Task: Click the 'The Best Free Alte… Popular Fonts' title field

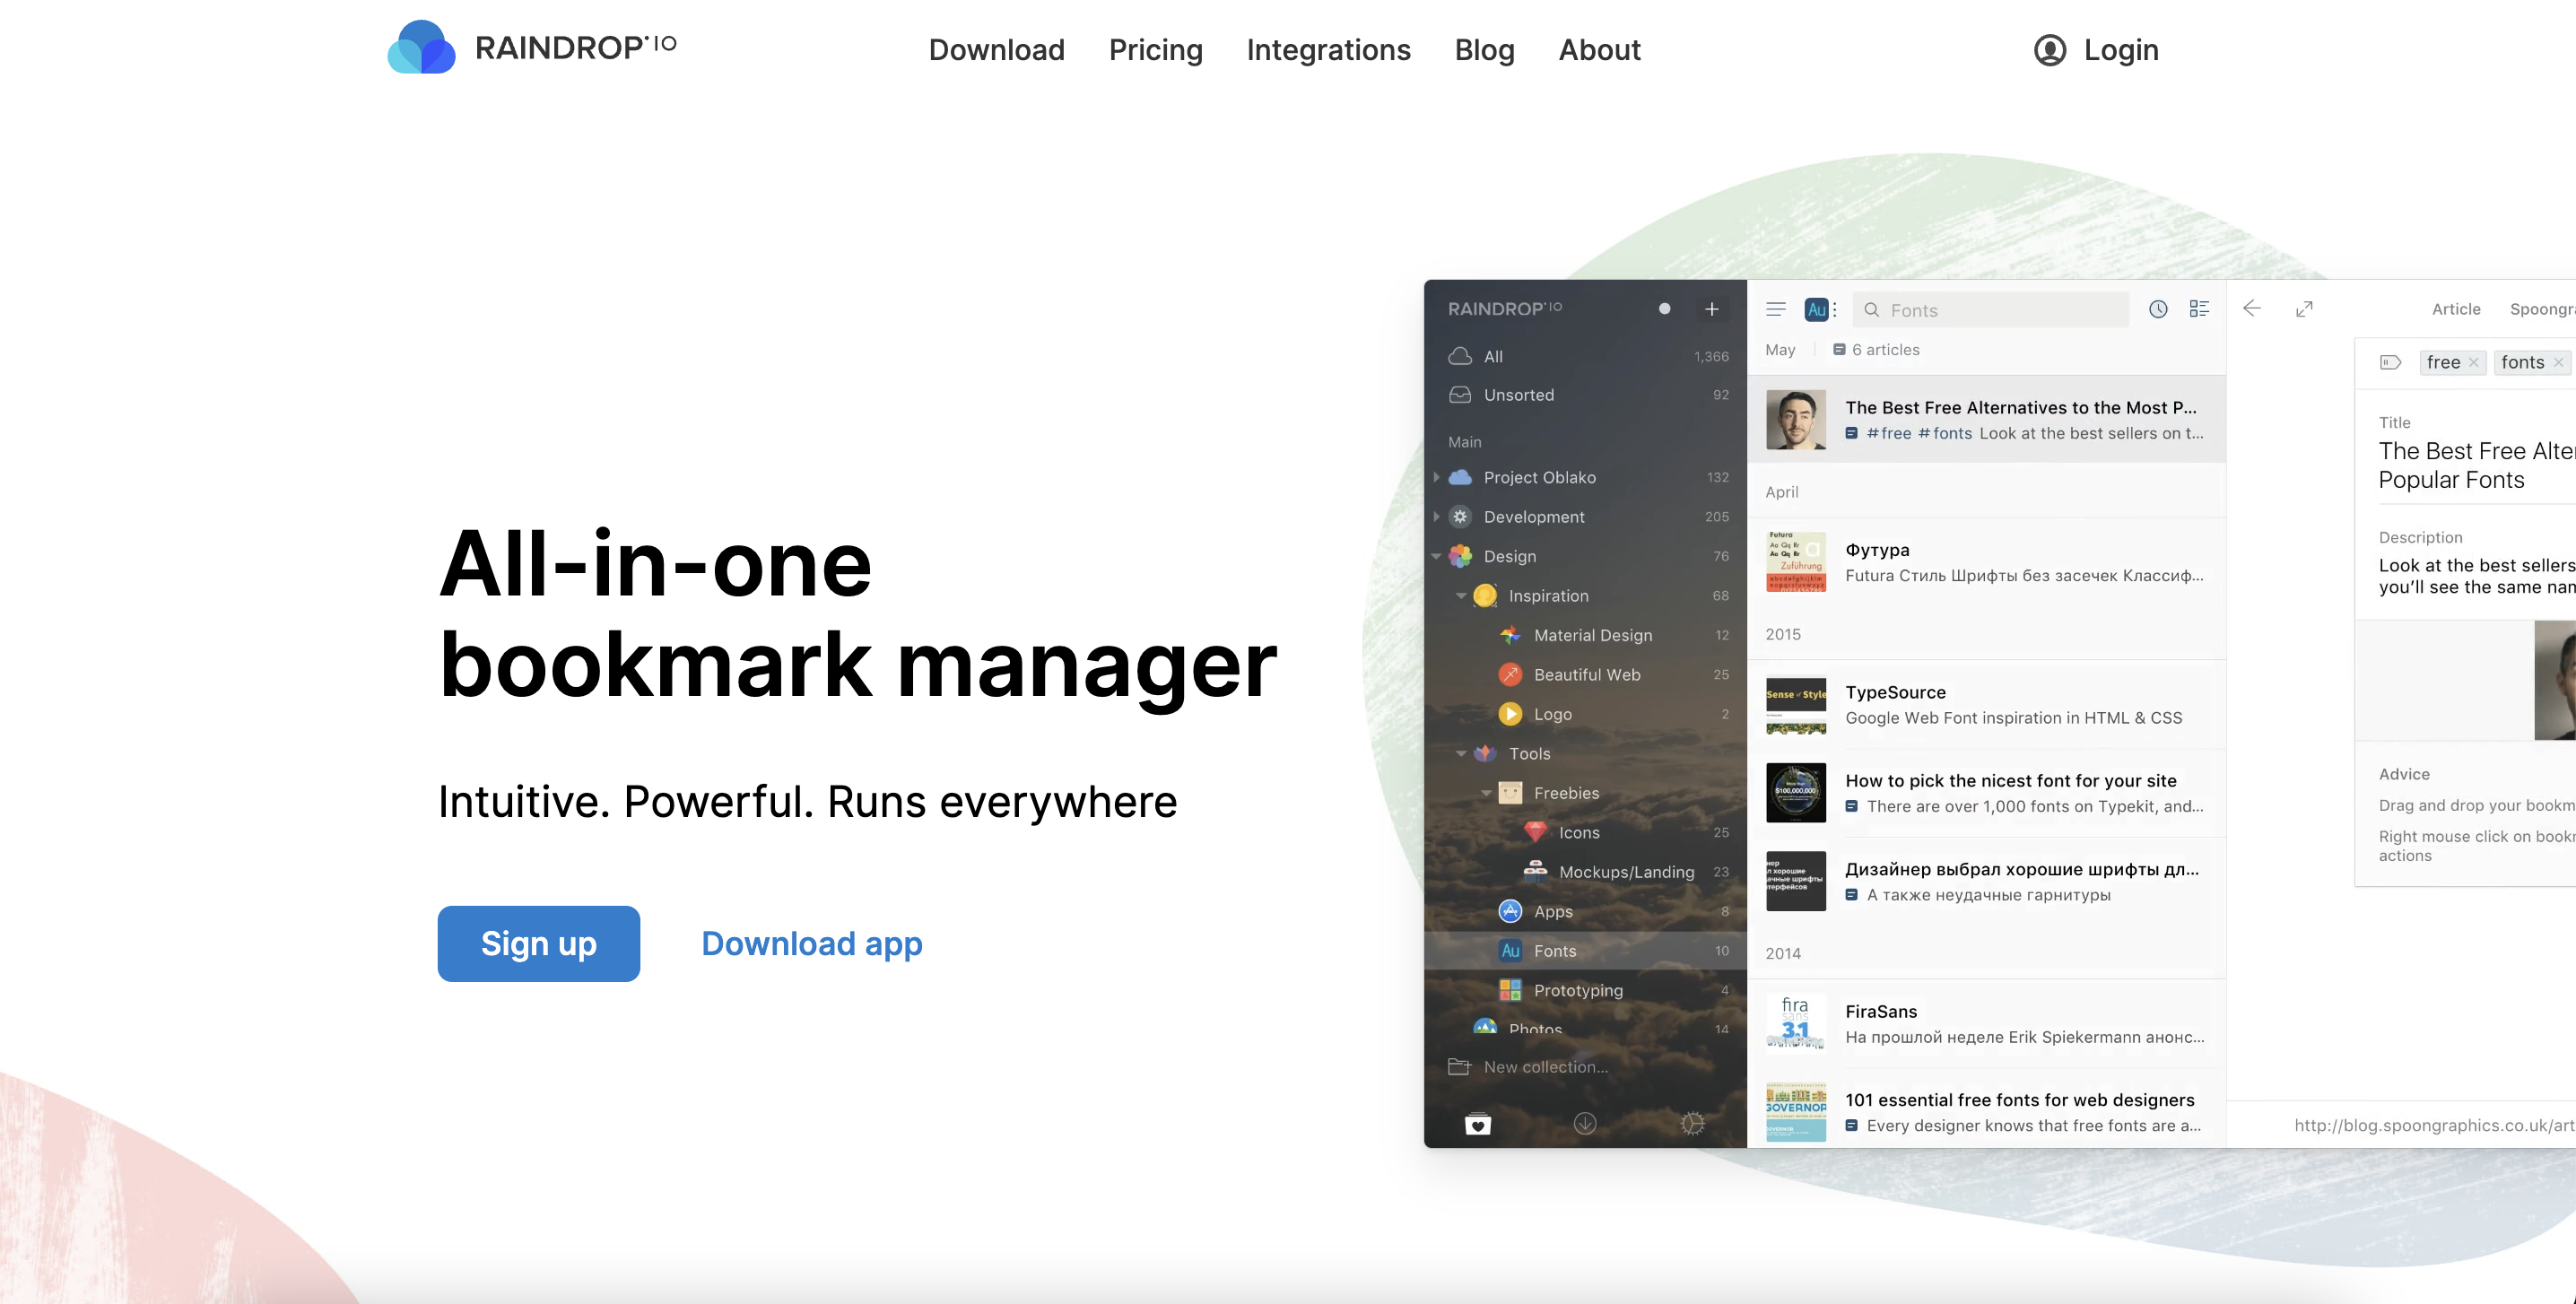Action: [2477, 465]
